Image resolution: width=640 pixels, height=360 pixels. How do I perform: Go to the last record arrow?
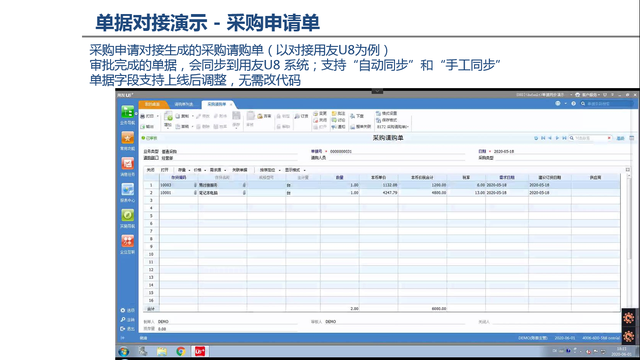564,138
